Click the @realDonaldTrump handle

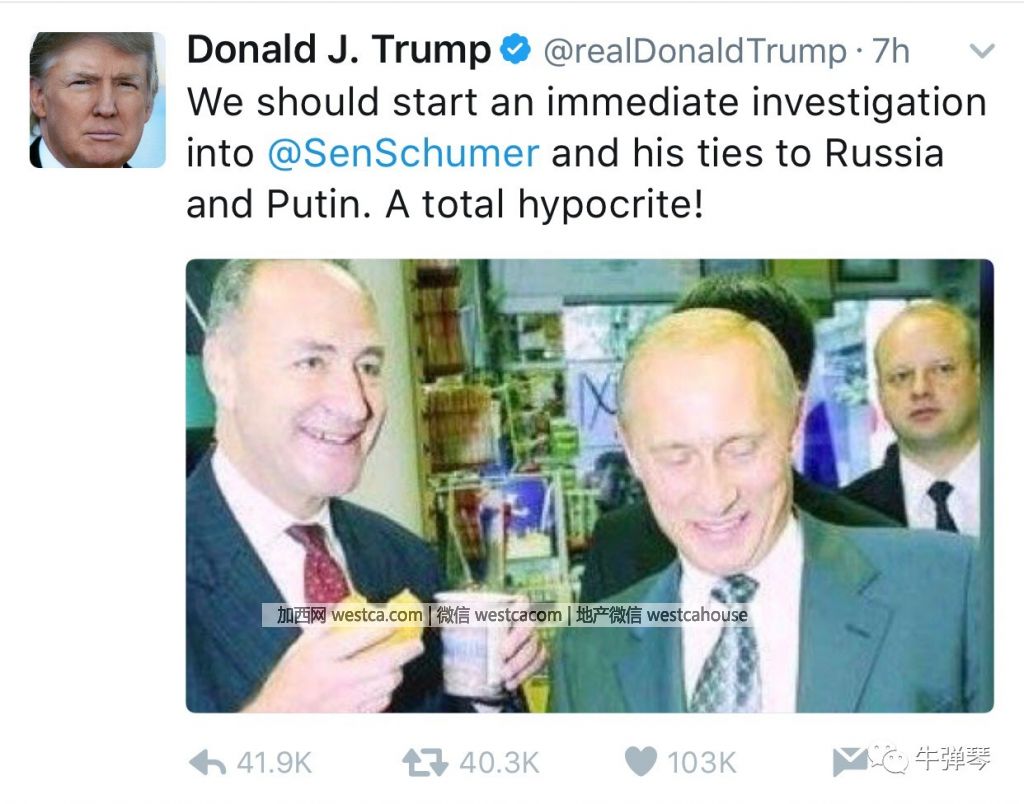pyautogui.click(x=694, y=51)
